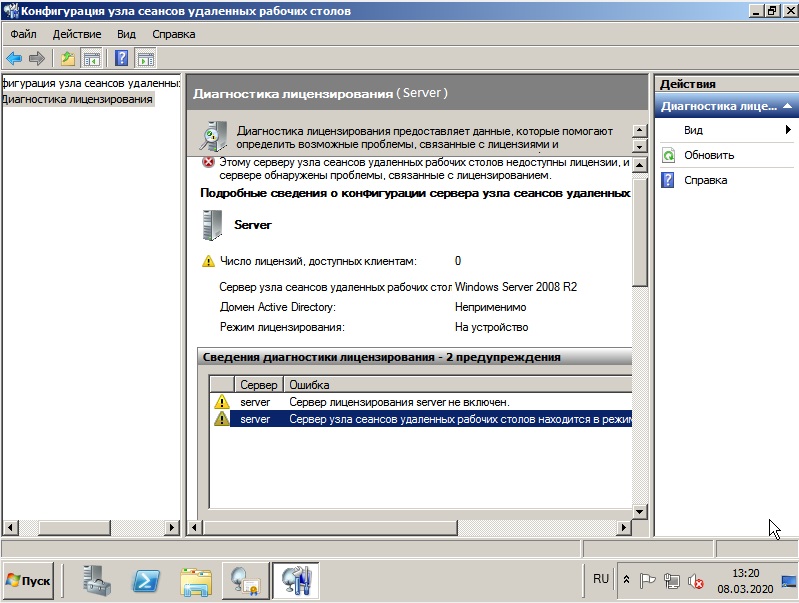The width and height of the screenshot is (799, 603).
Task: Click right arrow of main horizontal scrollbar
Action: point(624,527)
